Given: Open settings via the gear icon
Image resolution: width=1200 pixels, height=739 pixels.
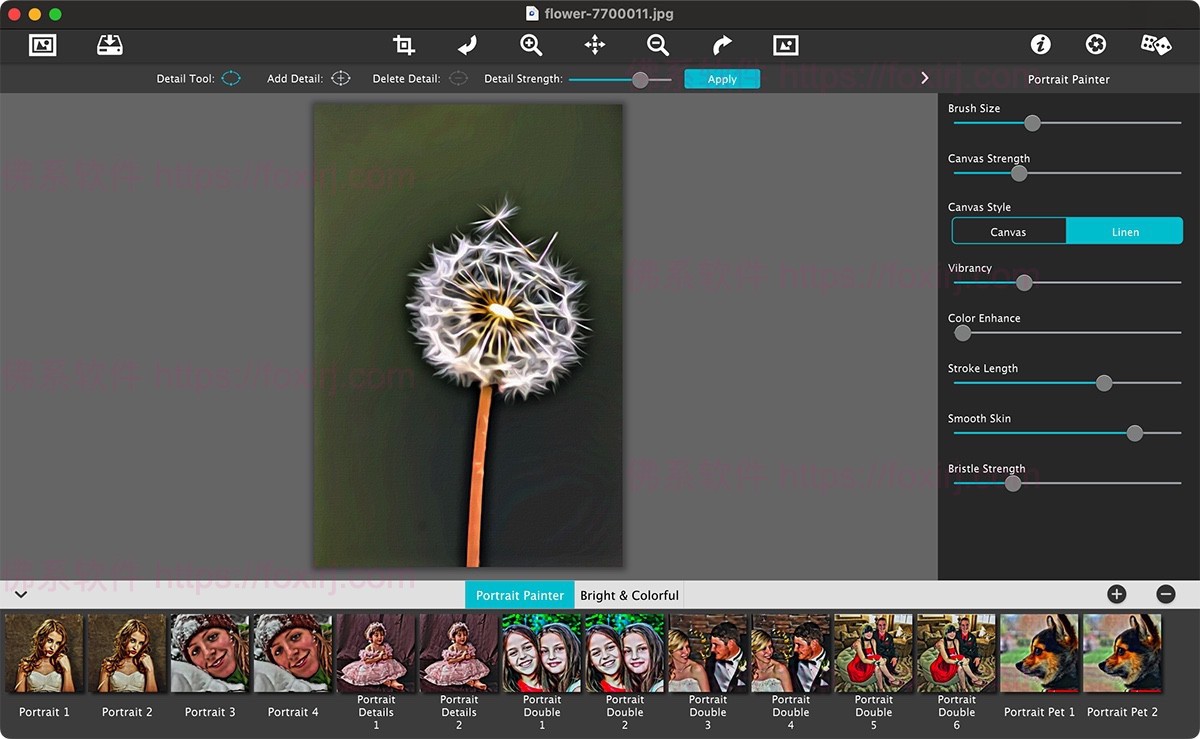Looking at the screenshot, I should coord(1095,44).
